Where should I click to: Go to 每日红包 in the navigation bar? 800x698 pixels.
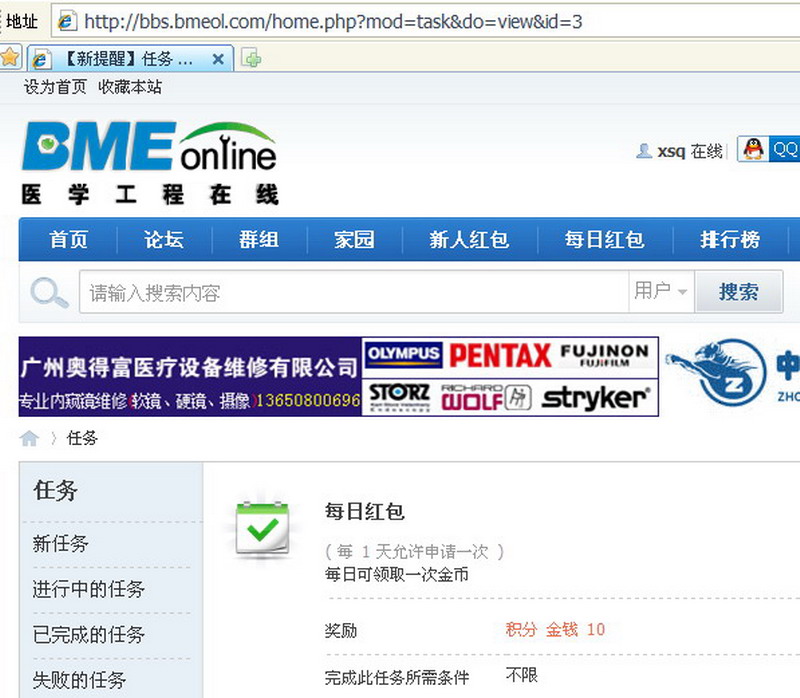604,240
